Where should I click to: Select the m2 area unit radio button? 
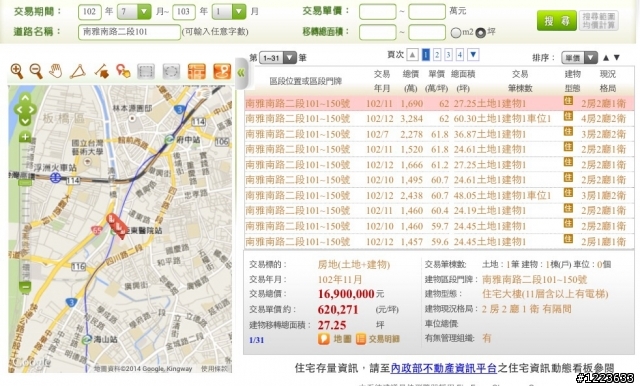point(456,33)
